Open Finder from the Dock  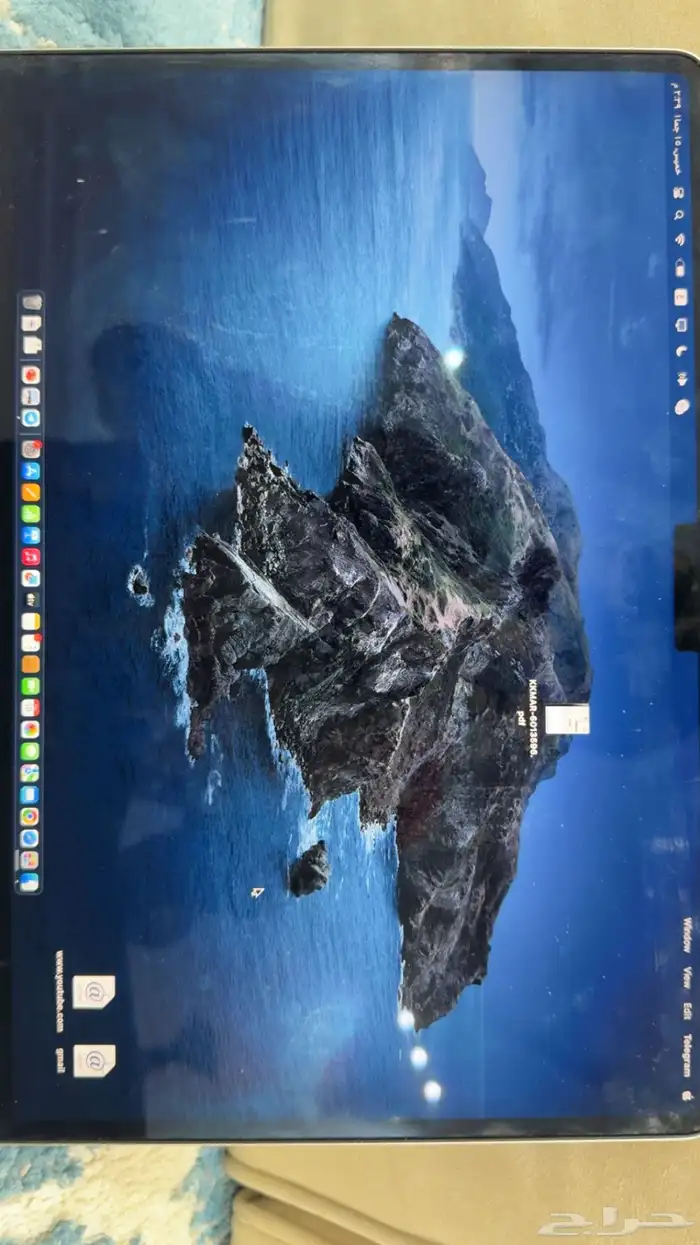(x=31, y=882)
